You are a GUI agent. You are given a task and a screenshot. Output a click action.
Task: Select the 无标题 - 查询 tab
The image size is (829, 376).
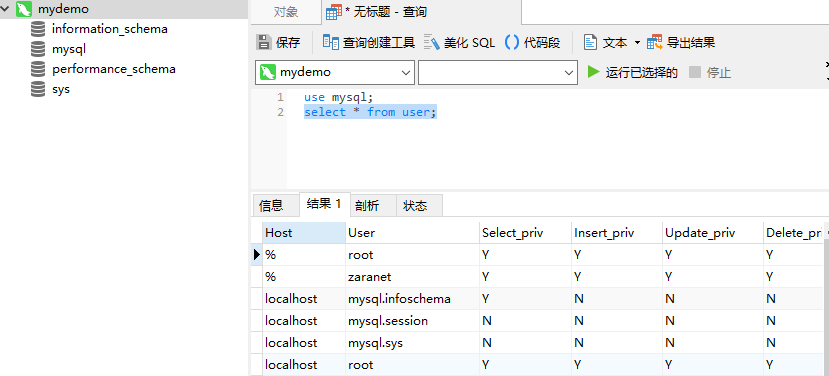(x=421, y=12)
